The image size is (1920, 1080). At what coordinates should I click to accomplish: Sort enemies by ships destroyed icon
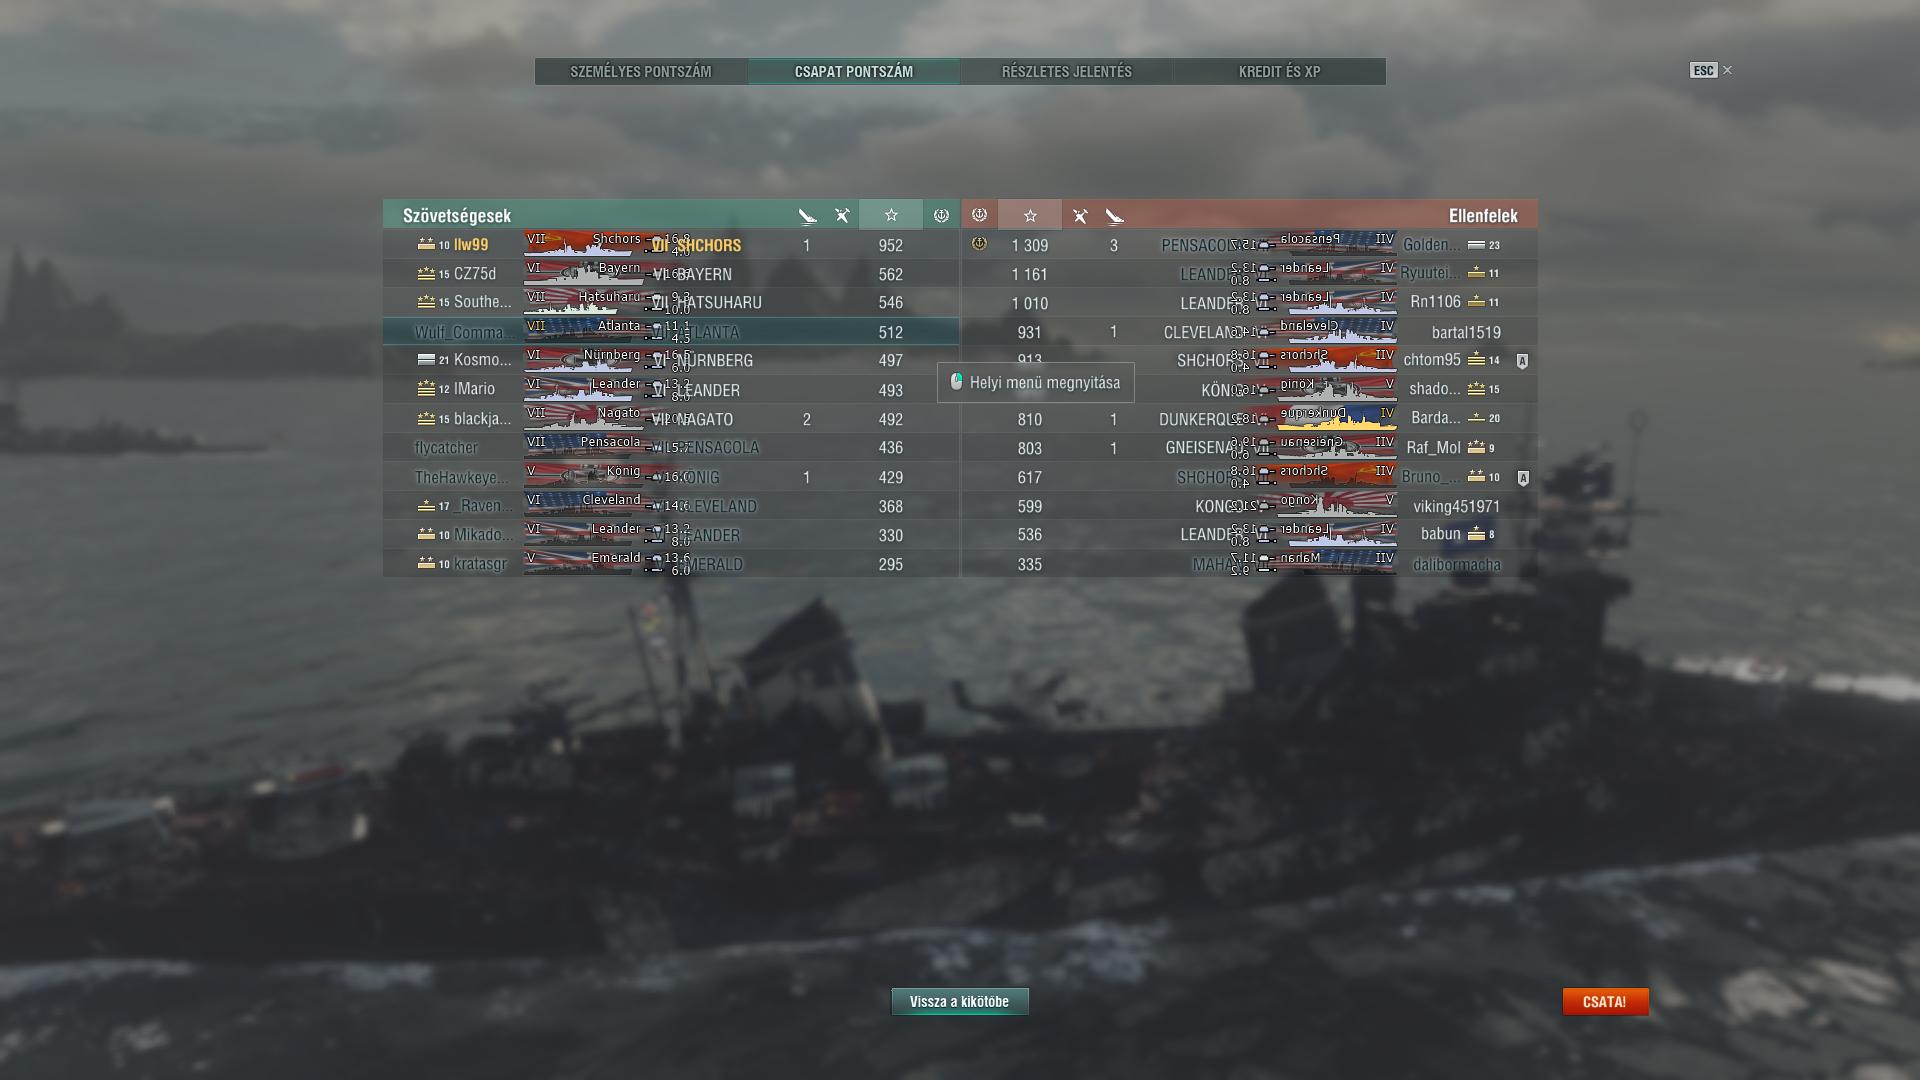tap(1114, 215)
